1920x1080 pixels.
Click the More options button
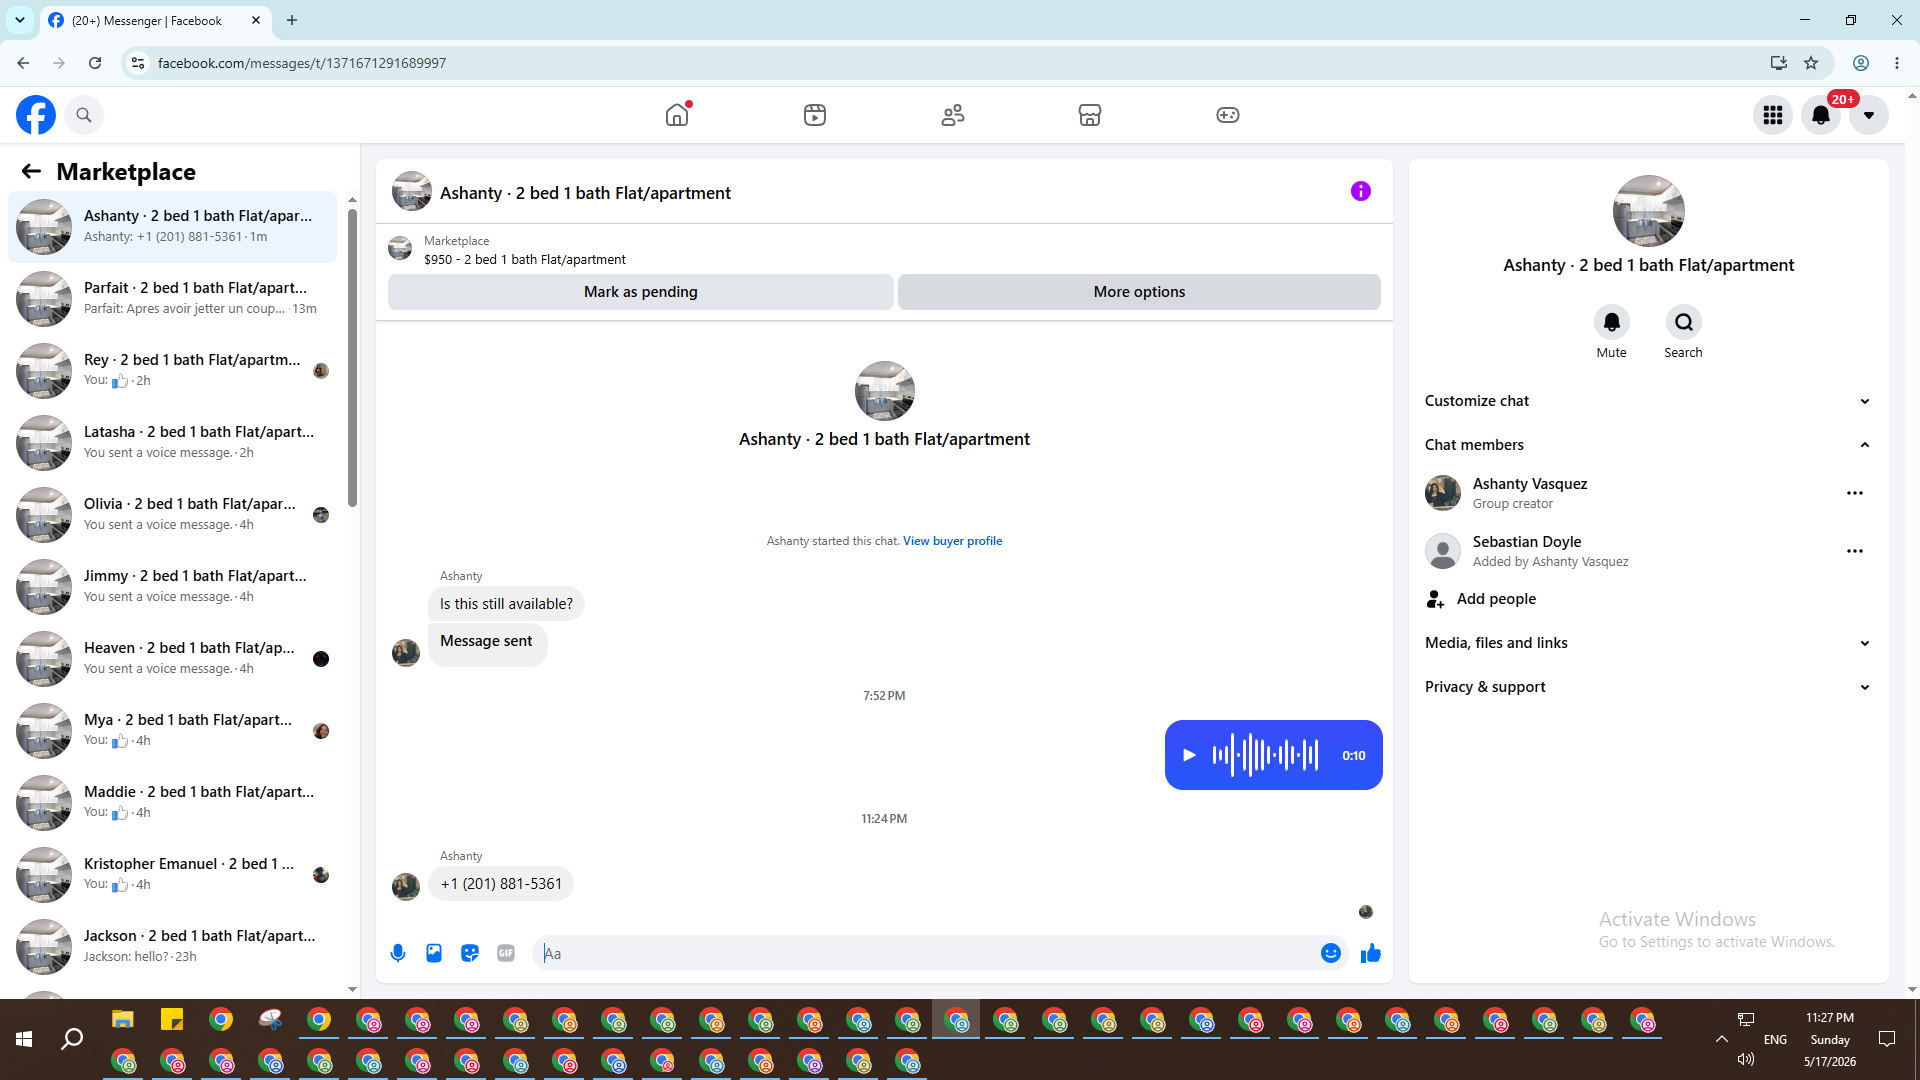(1139, 292)
